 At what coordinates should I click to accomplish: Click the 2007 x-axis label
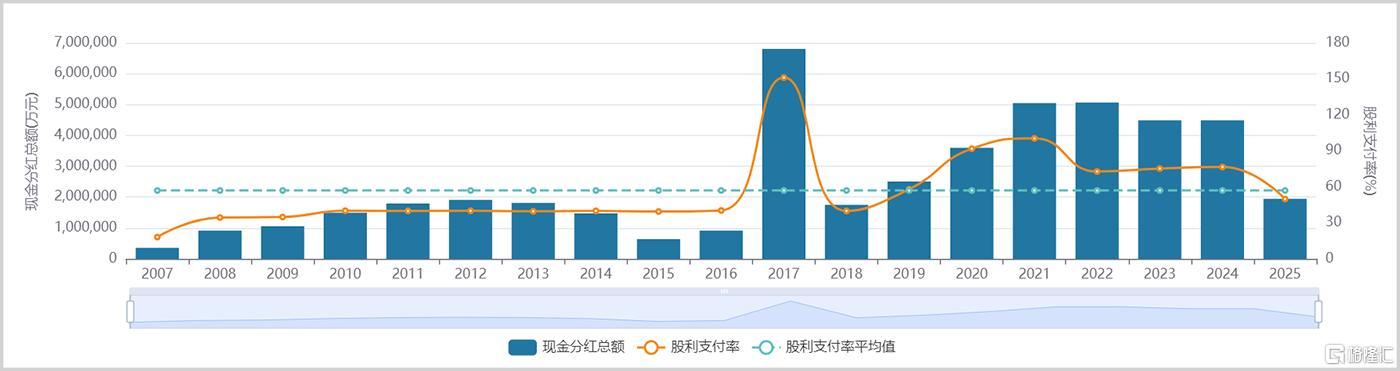(157, 273)
